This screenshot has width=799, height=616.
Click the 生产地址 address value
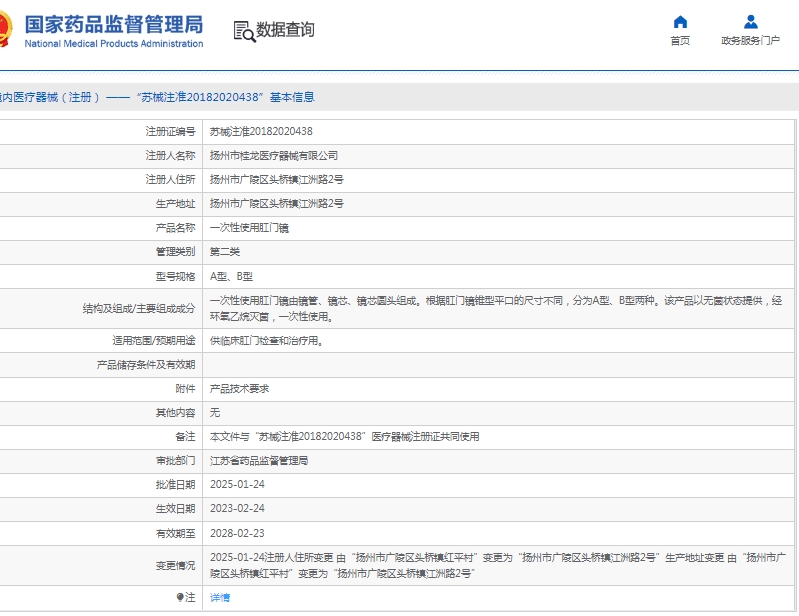(x=277, y=203)
